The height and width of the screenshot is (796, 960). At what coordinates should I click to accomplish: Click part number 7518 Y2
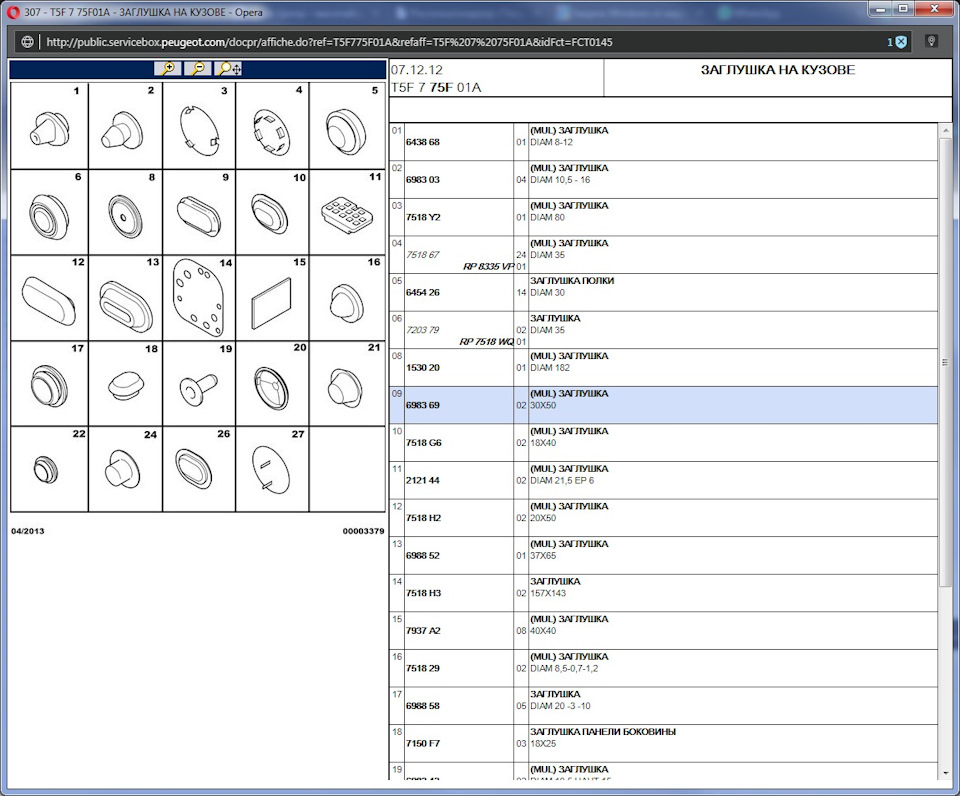coord(423,217)
